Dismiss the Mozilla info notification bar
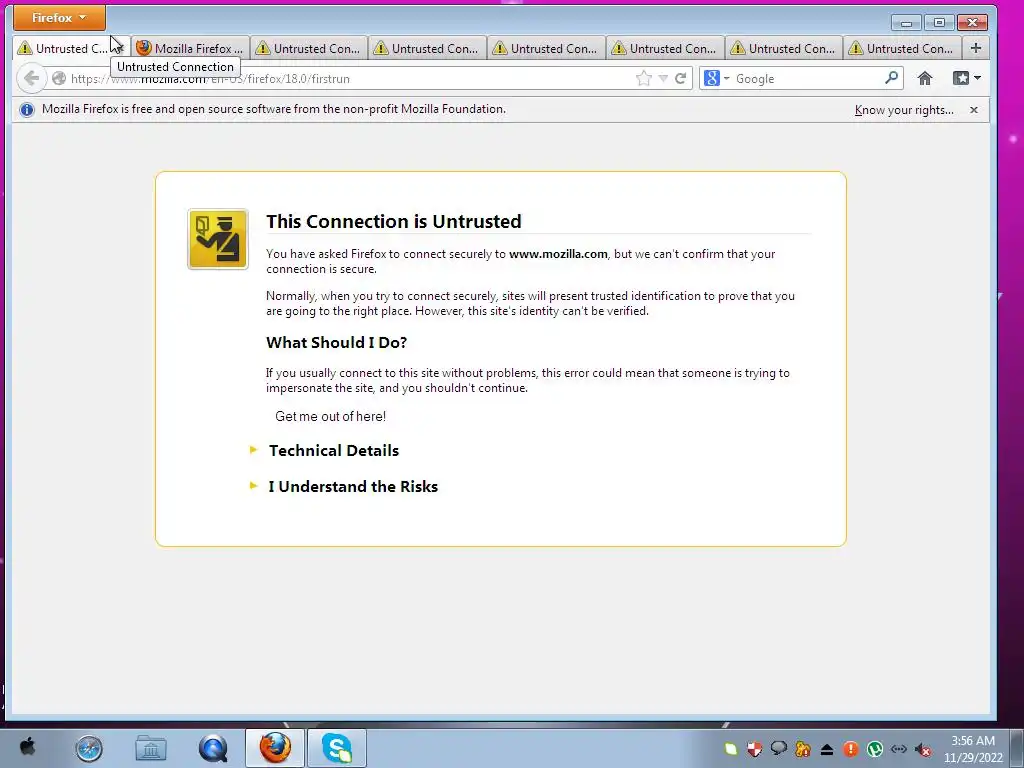This screenshot has width=1024, height=768. click(974, 110)
